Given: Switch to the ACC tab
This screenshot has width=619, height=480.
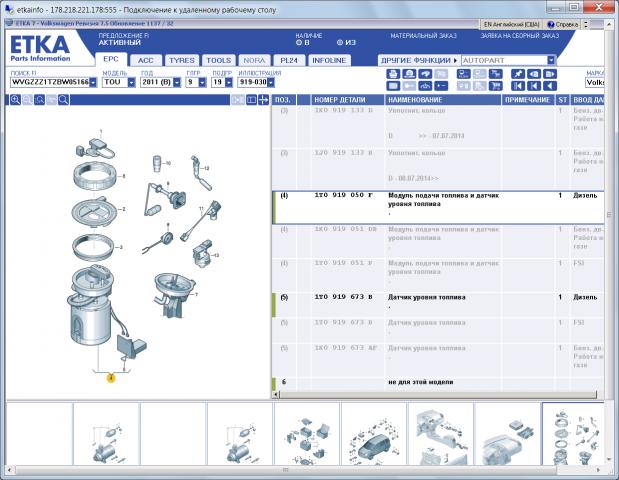Looking at the screenshot, I should [x=146, y=60].
